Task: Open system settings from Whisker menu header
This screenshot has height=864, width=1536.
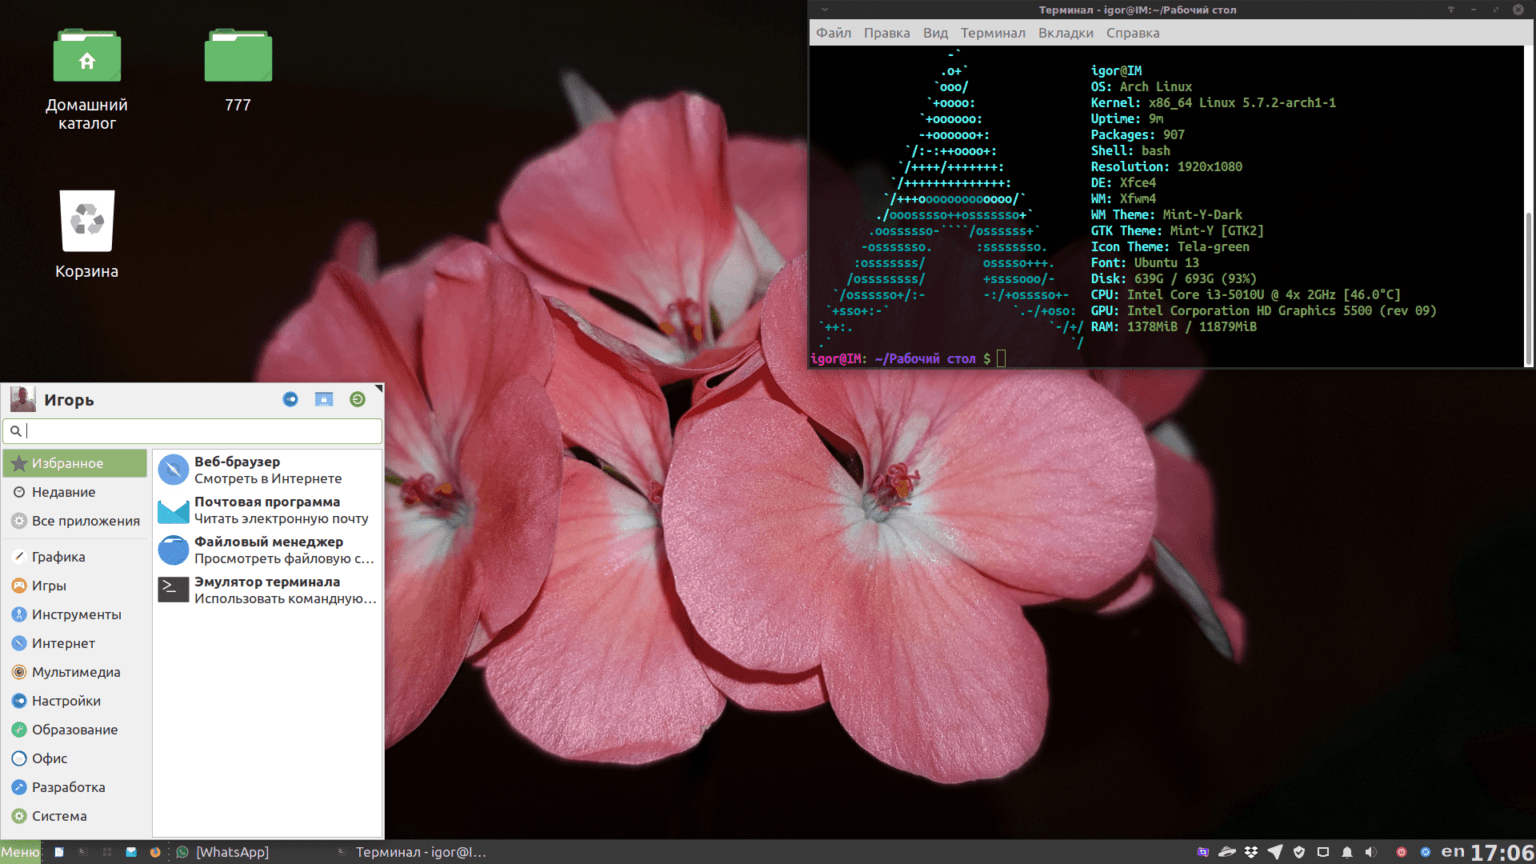Action: (290, 399)
